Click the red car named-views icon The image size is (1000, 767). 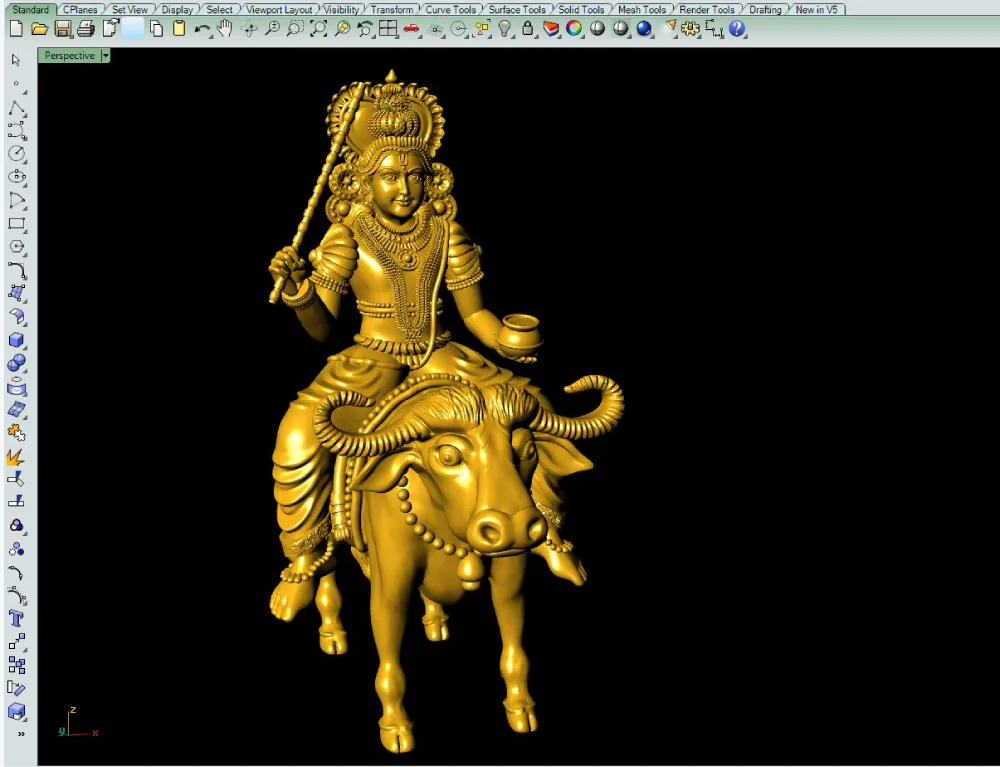coord(411,29)
